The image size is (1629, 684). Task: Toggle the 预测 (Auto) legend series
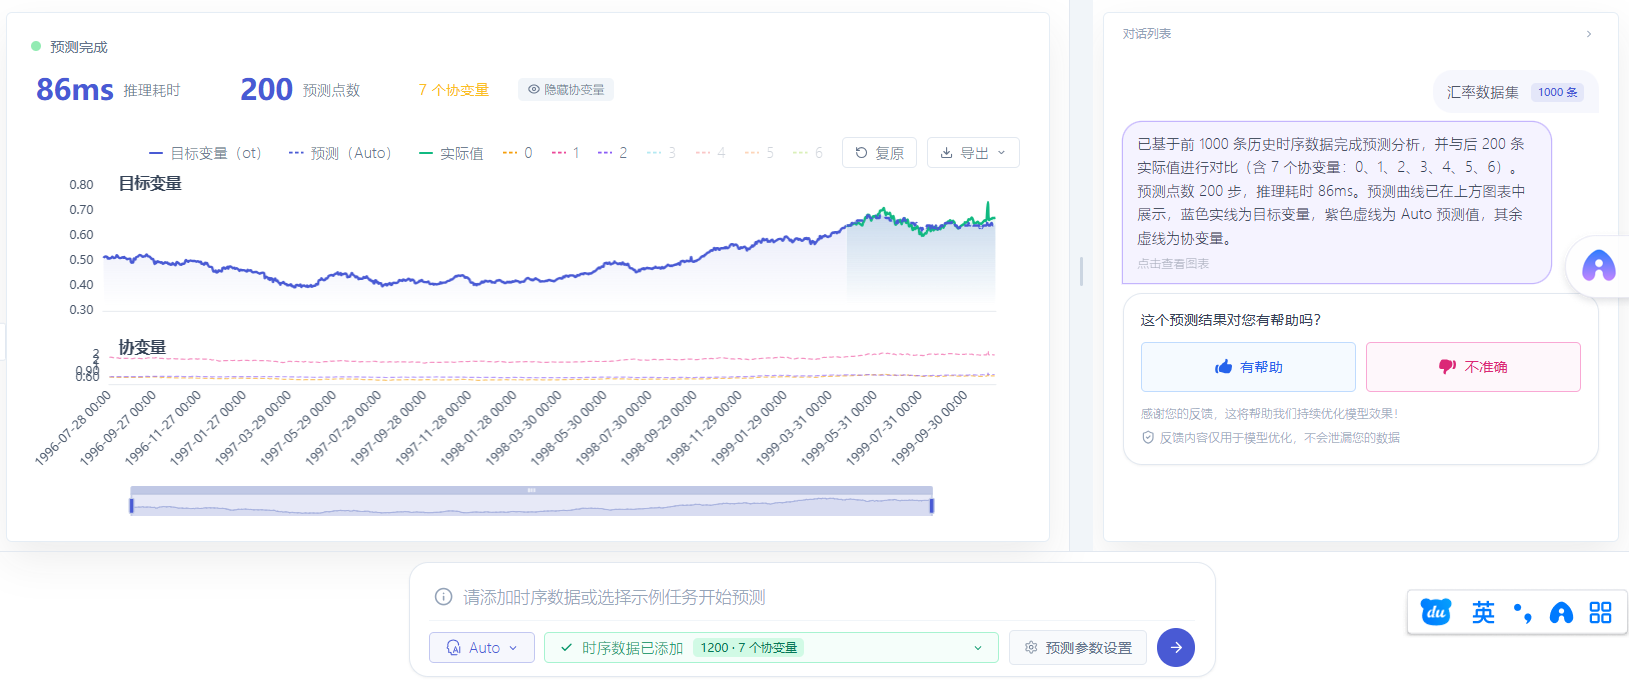(x=340, y=153)
